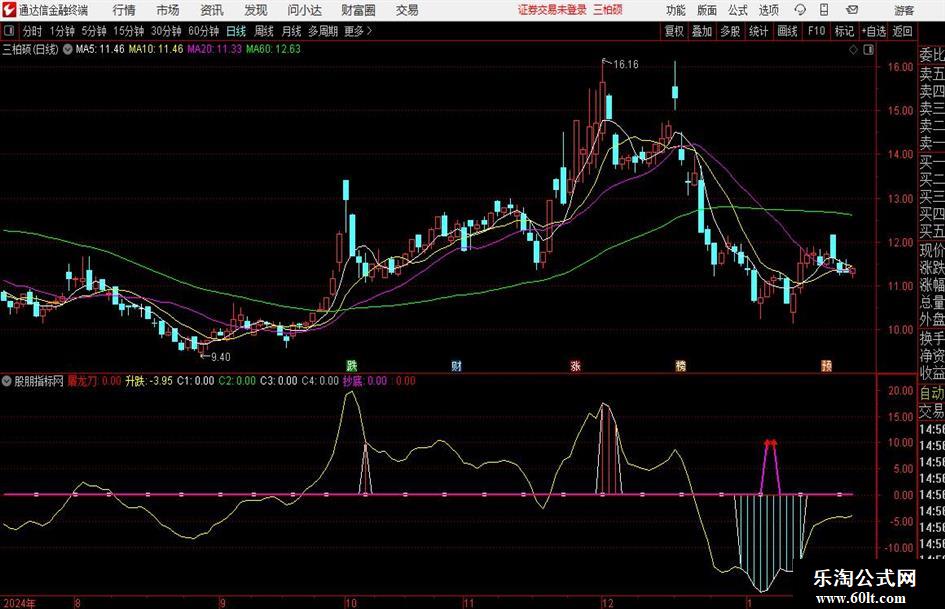The width and height of the screenshot is (945, 609).
Task: Click the 复权 toolbar button
Action: [x=674, y=31]
